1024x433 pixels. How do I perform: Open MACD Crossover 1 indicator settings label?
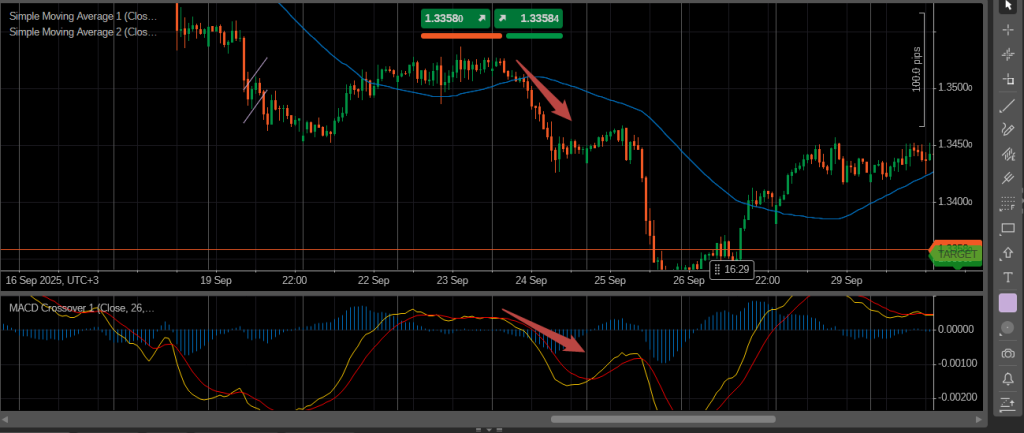pos(82,307)
